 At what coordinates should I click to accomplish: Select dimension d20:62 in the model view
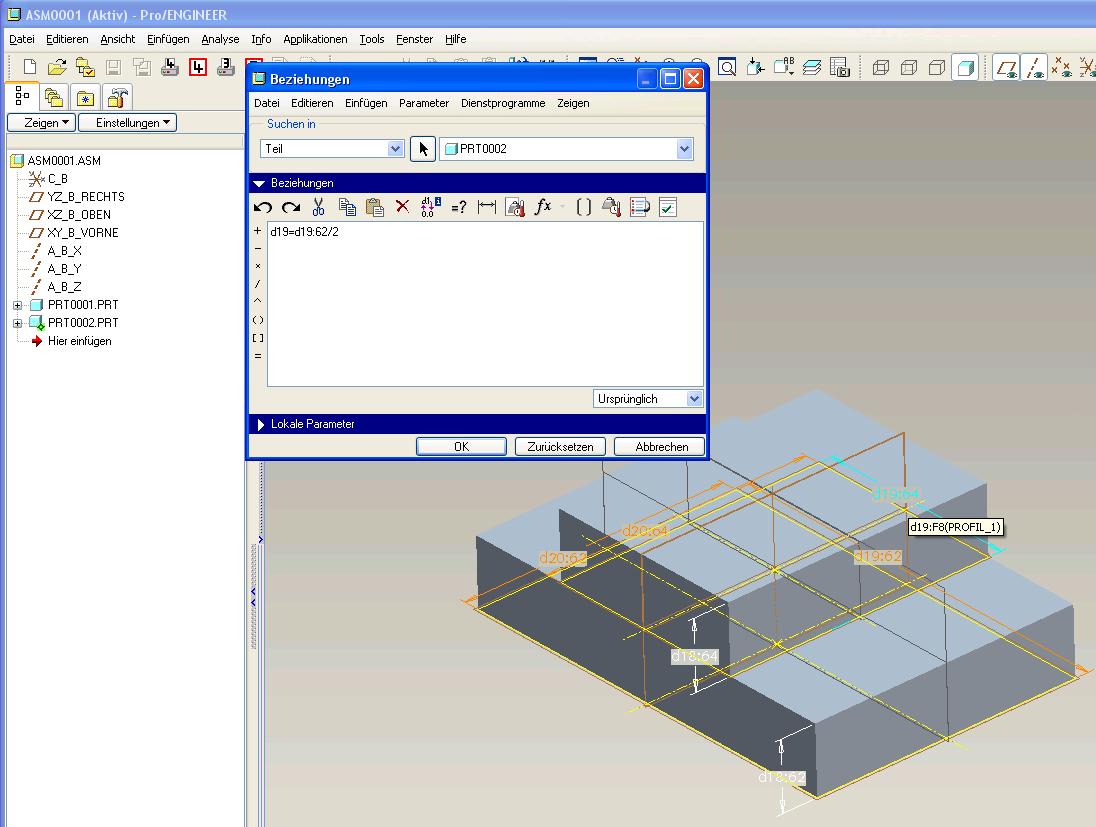(x=563, y=558)
